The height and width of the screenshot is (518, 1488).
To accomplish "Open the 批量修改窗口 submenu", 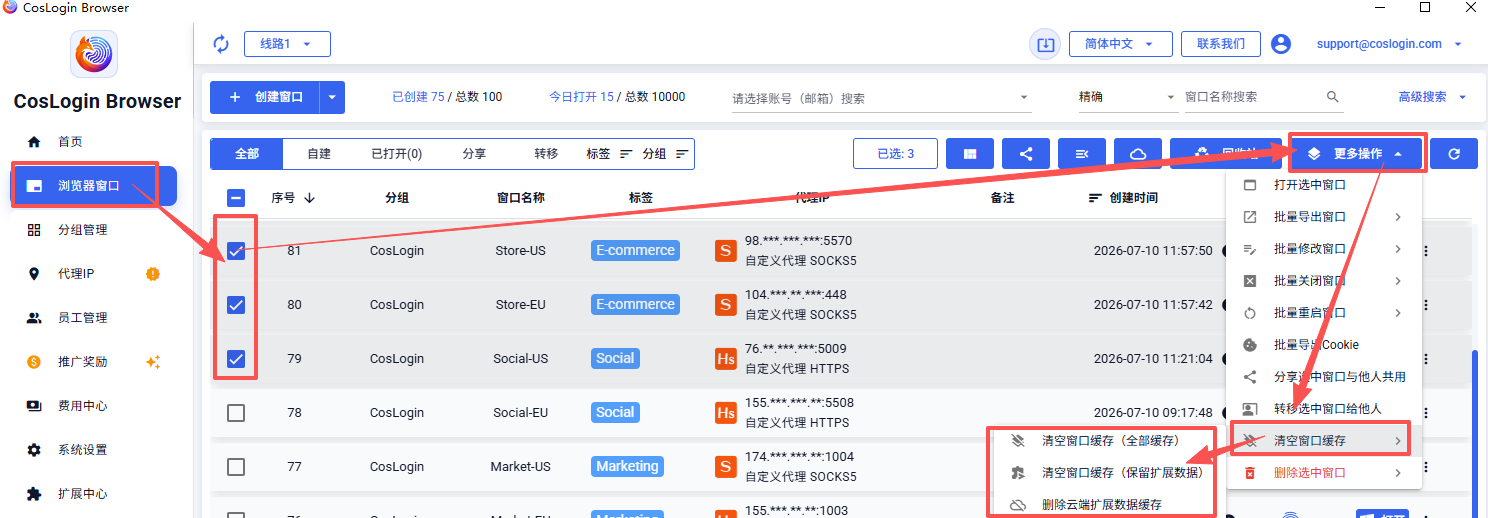I will pyautogui.click(x=1324, y=249).
